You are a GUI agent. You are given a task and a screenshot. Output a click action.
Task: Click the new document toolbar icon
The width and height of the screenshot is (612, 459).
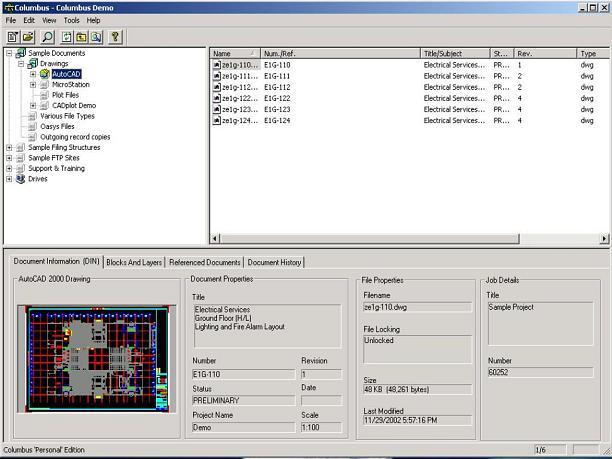coord(13,37)
